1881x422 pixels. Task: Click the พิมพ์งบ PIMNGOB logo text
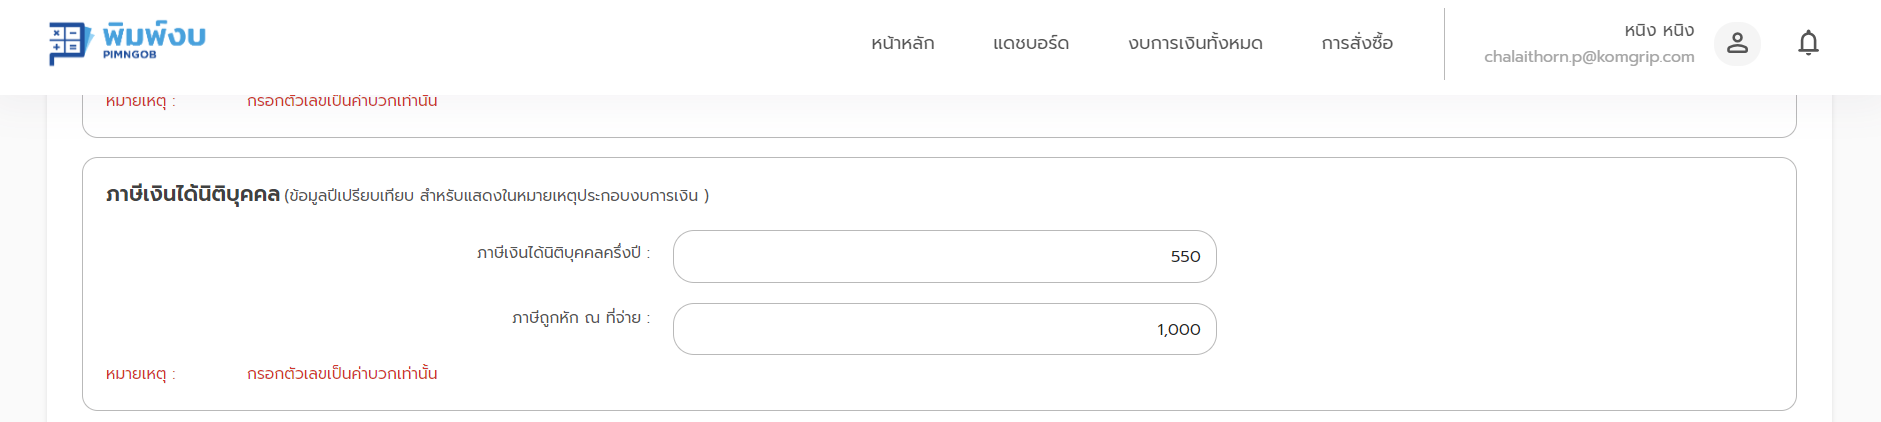coord(154,40)
